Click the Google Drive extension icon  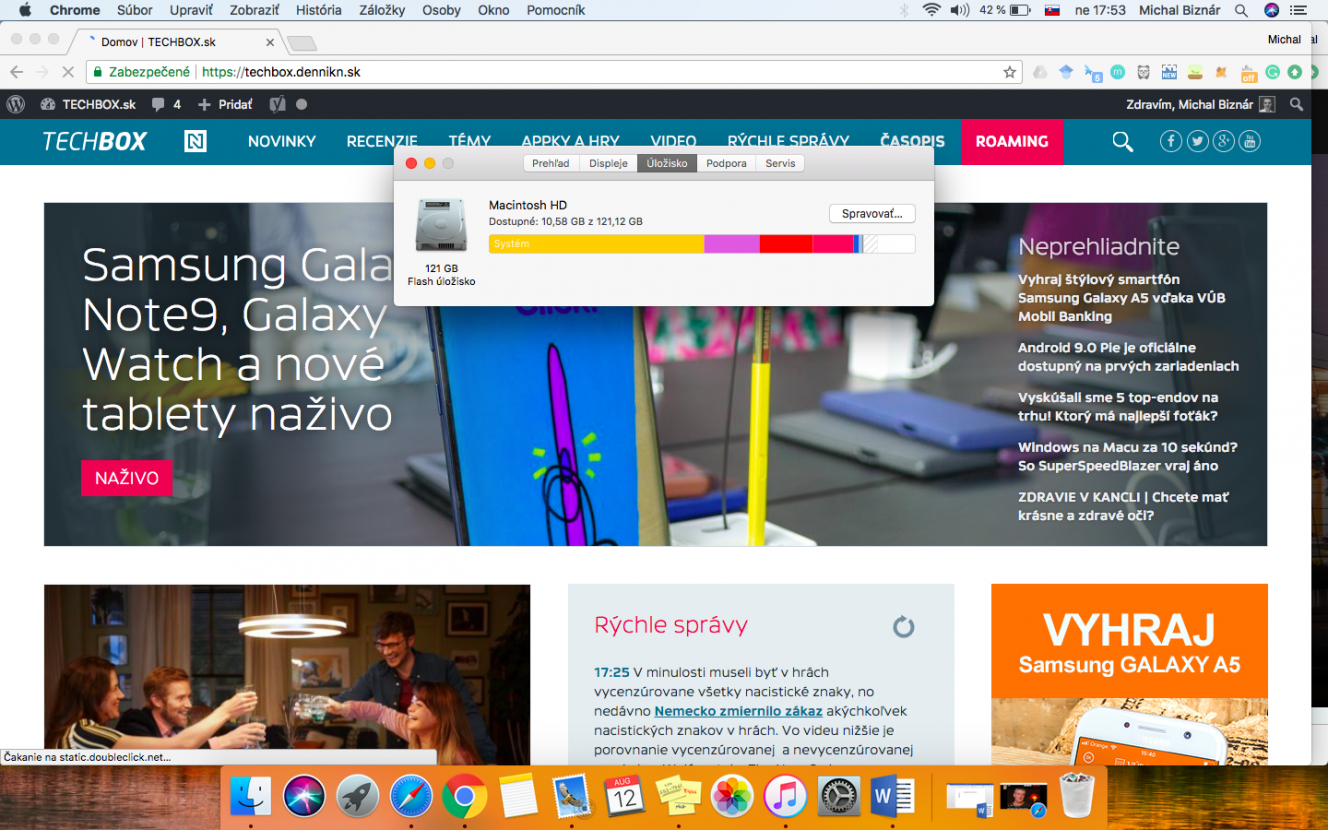pos(1040,72)
